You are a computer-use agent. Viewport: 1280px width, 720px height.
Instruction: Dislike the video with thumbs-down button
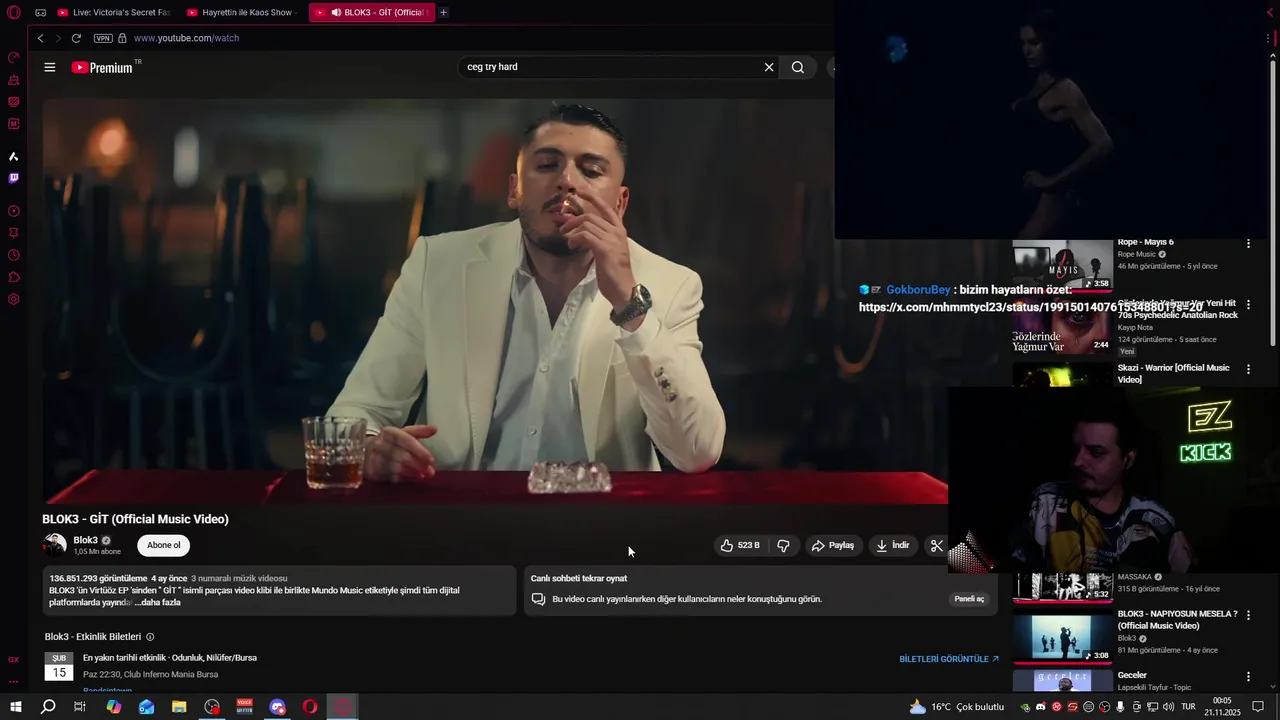point(783,545)
